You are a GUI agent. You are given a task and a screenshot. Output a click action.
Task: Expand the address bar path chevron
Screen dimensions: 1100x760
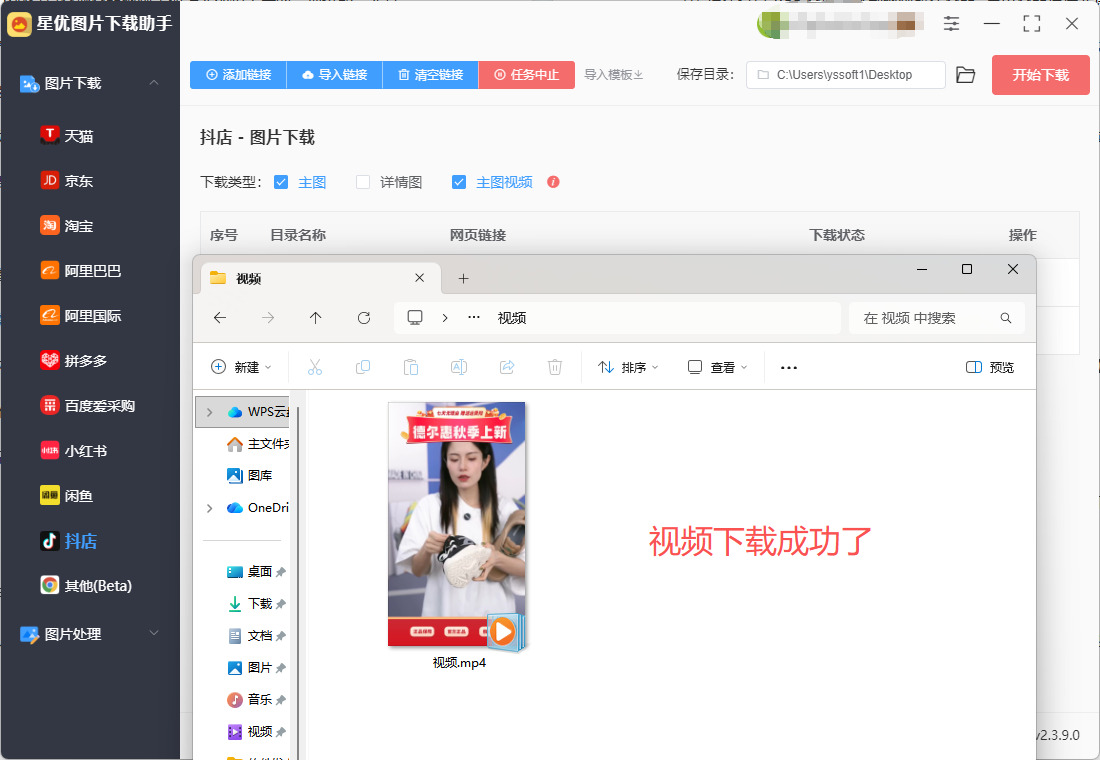[x=445, y=318]
